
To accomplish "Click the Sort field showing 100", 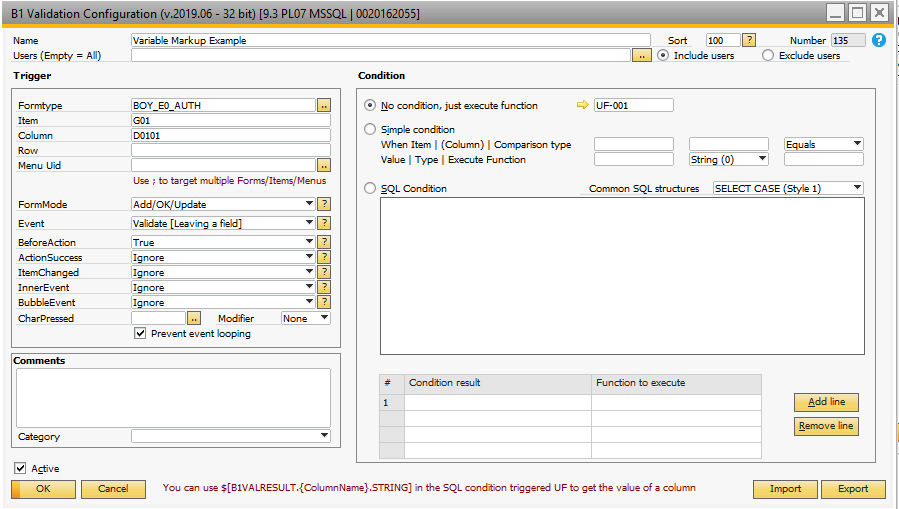I will coord(724,40).
